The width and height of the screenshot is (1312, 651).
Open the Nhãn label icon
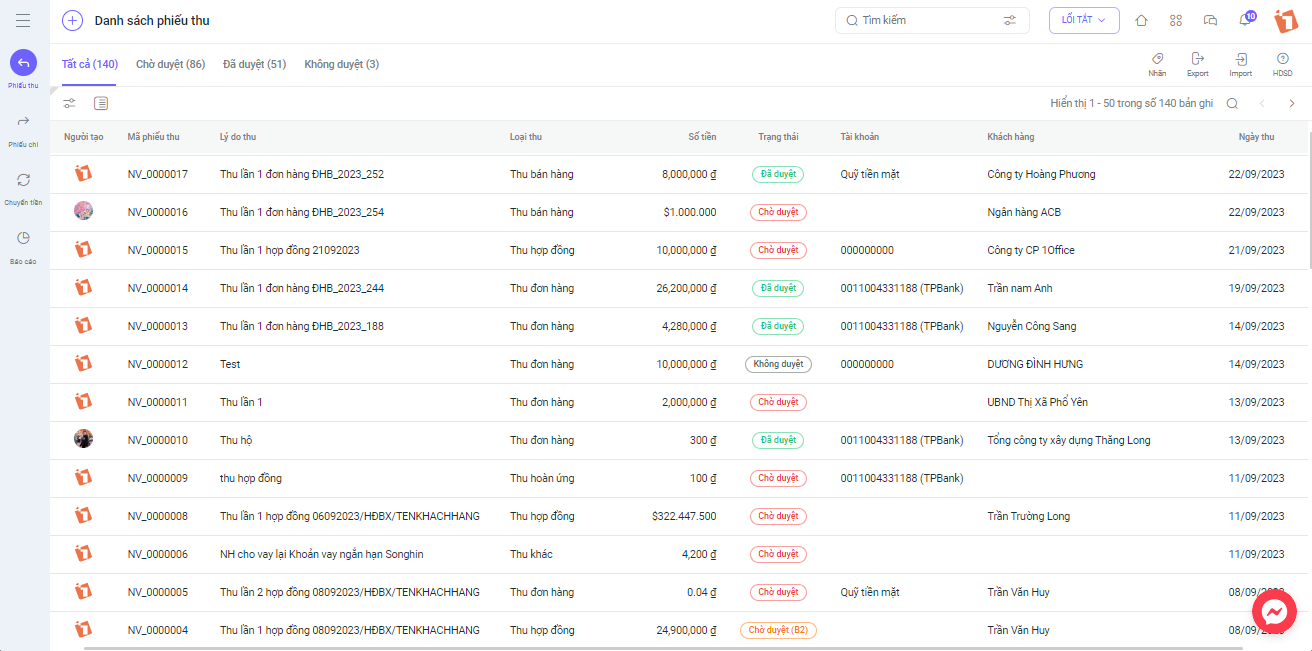(x=1157, y=60)
